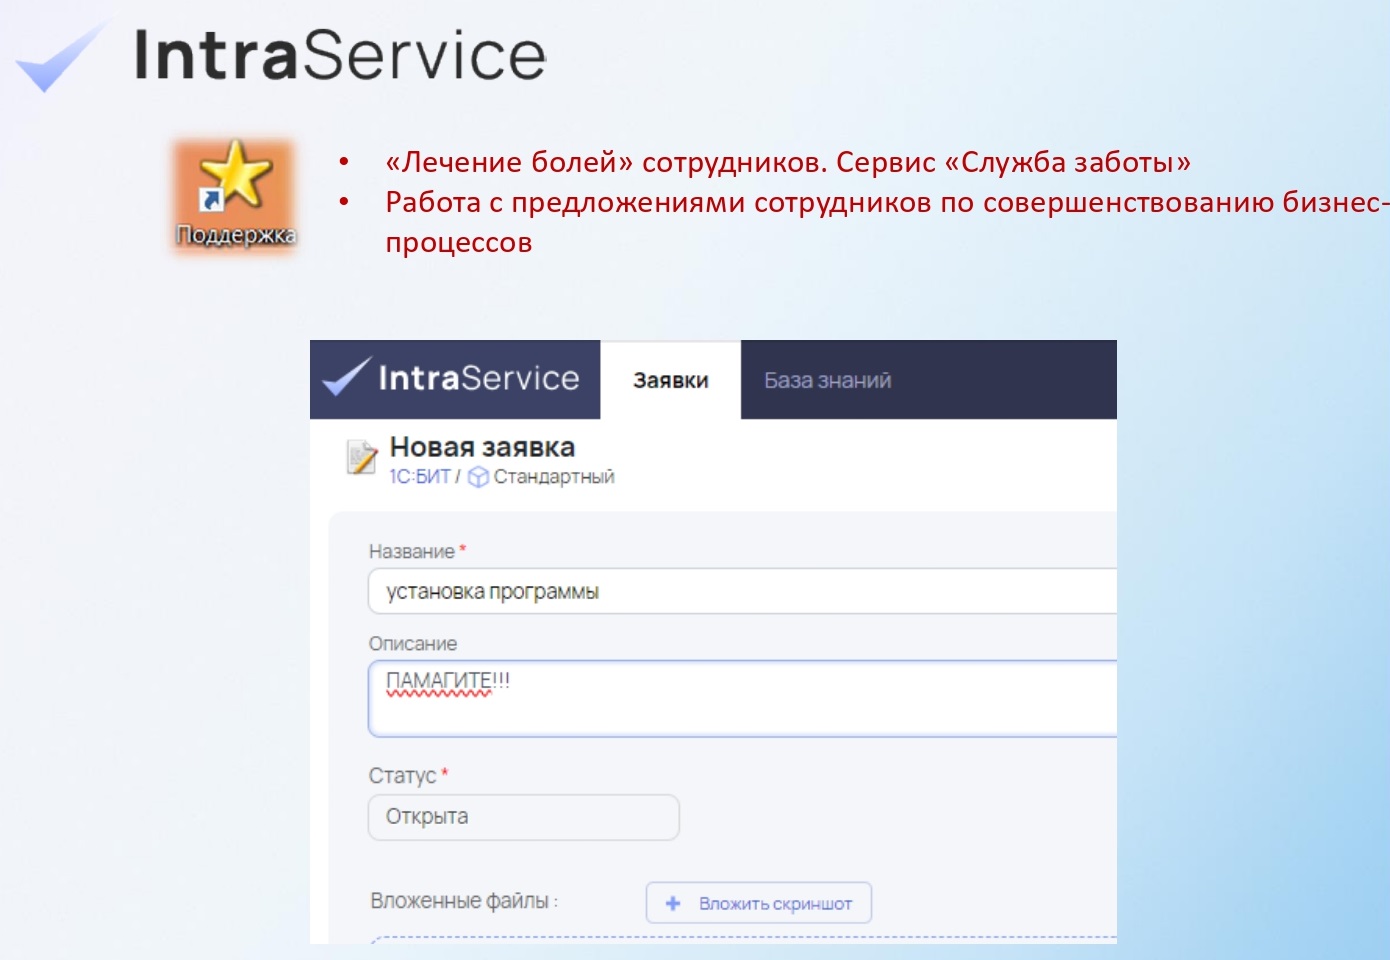The width and height of the screenshot is (1390, 960).
Task: Open the База знаний tab
Action: (x=827, y=380)
